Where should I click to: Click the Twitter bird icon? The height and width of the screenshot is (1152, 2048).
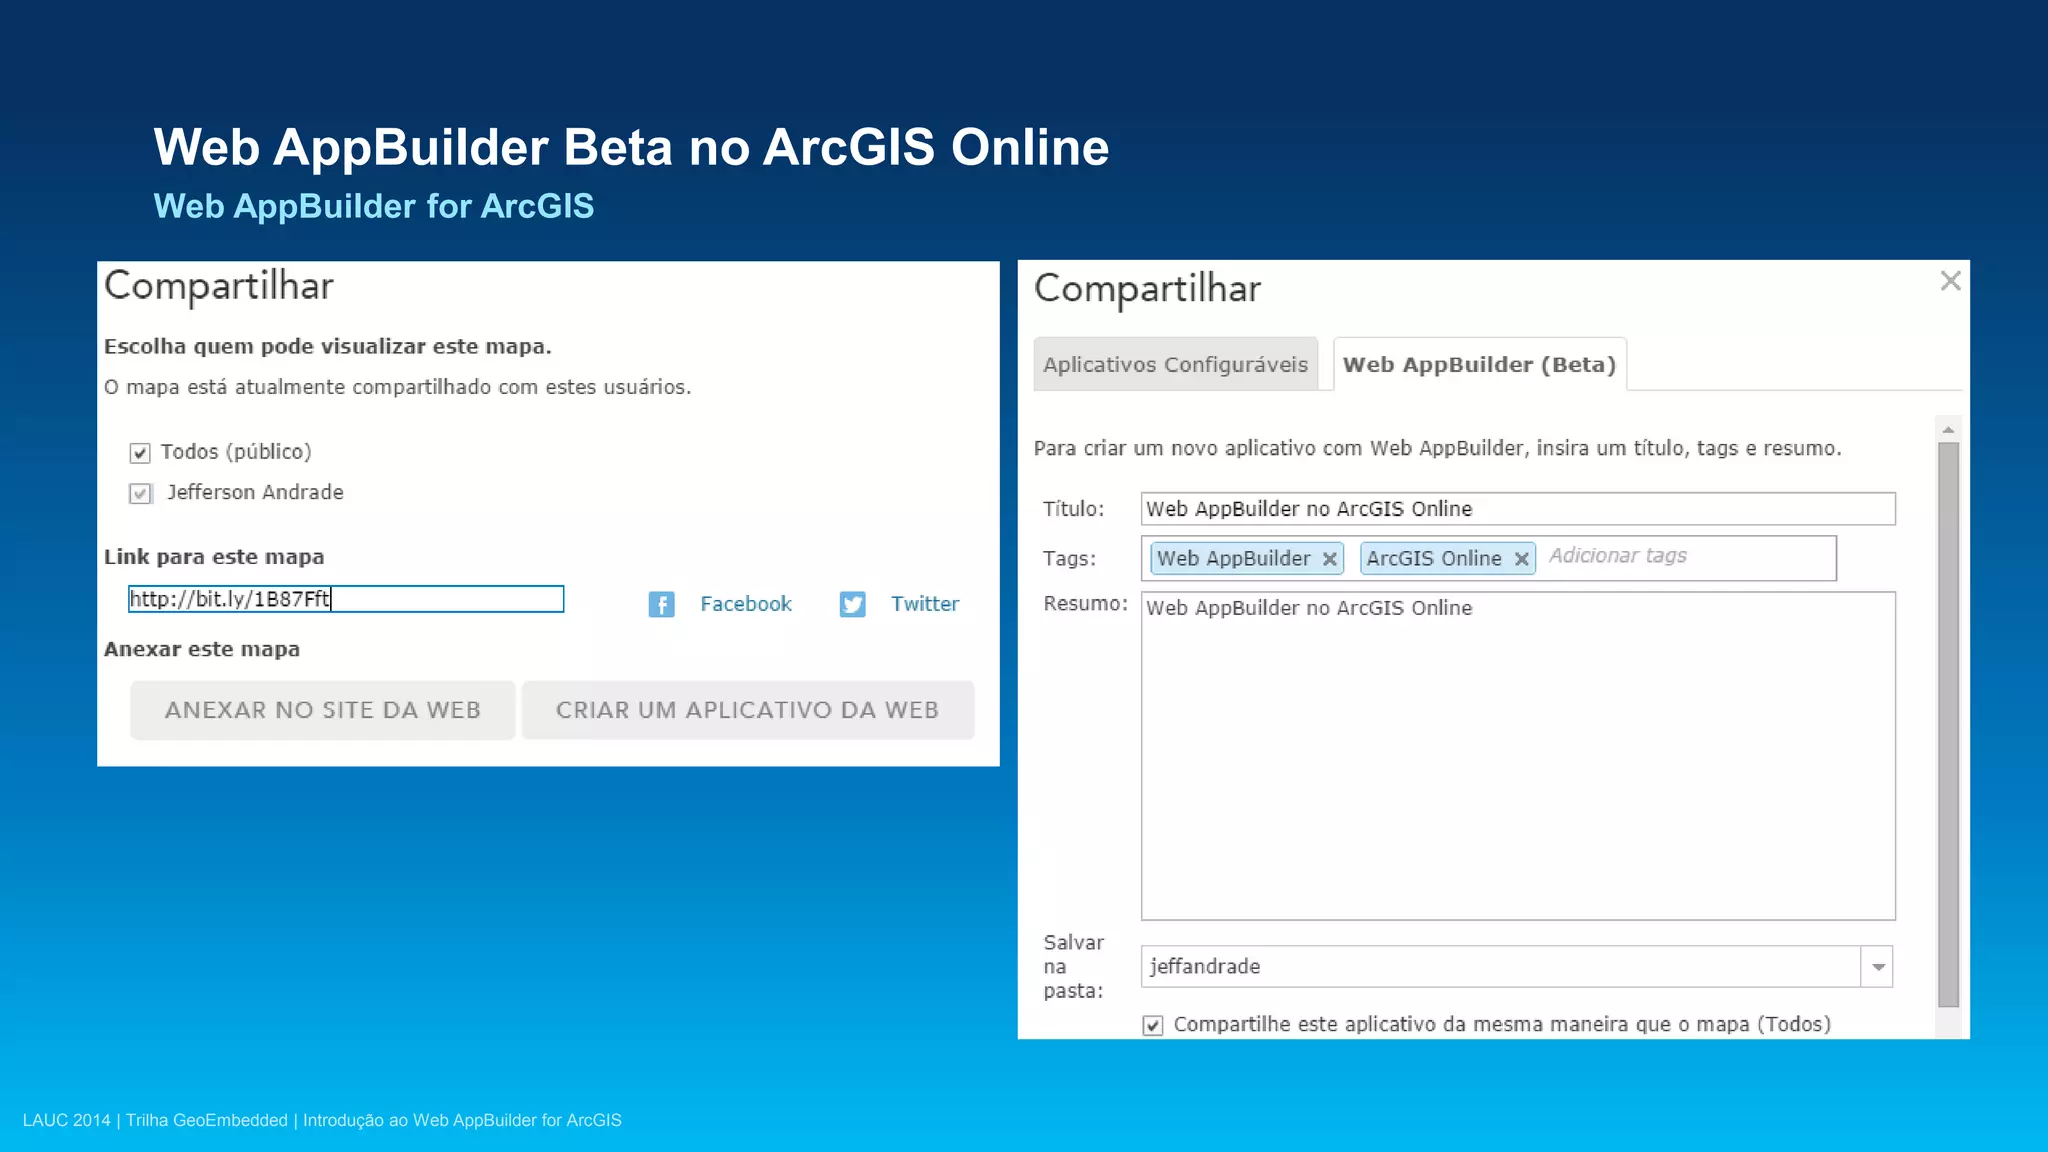tap(852, 604)
